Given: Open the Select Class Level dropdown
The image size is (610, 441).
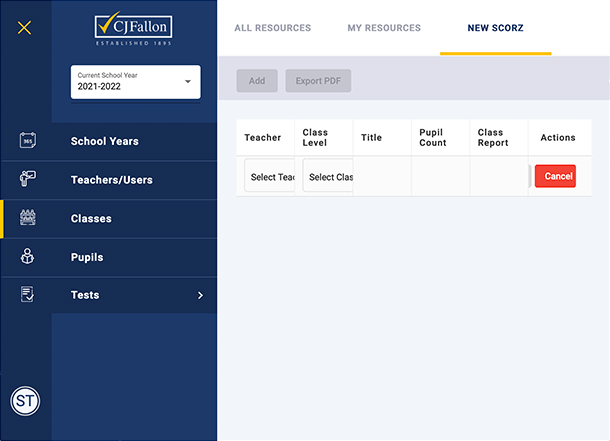Looking at the screenshot, I should tap(329, 177).
